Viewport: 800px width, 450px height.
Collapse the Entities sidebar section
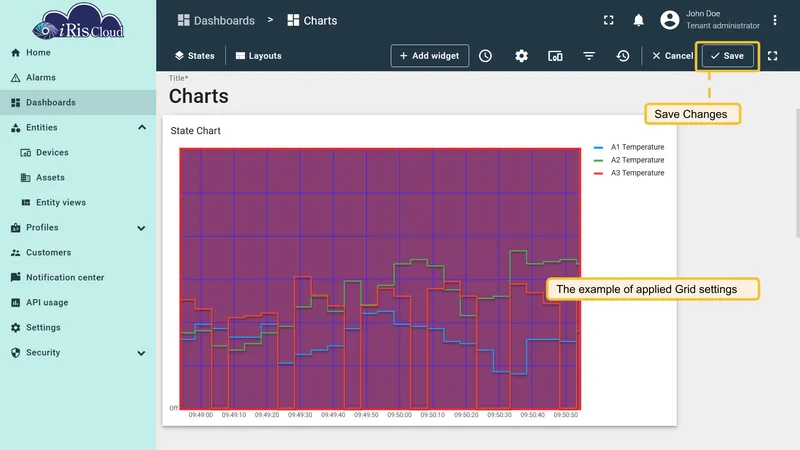pos(142,127)
